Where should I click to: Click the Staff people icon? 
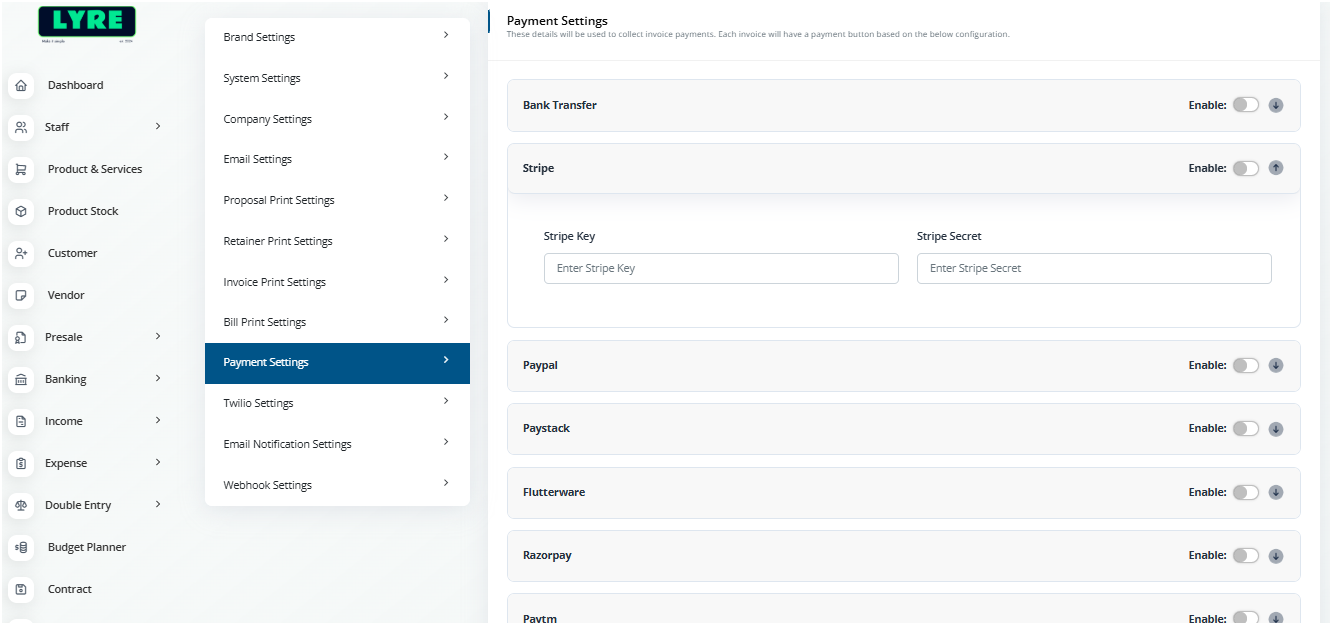tap(21, 128)
